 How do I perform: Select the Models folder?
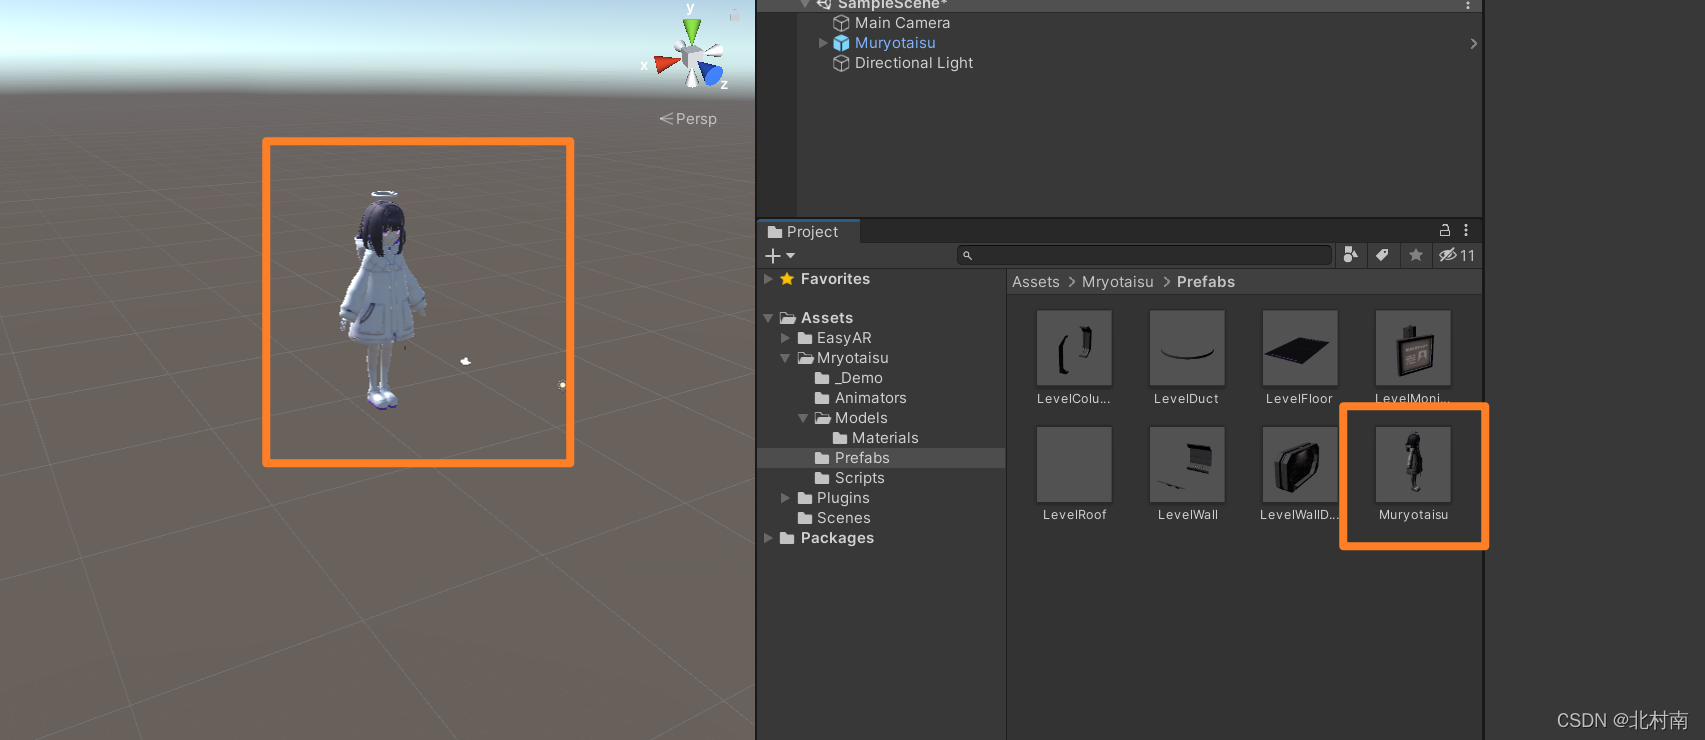tap(861, 418)
